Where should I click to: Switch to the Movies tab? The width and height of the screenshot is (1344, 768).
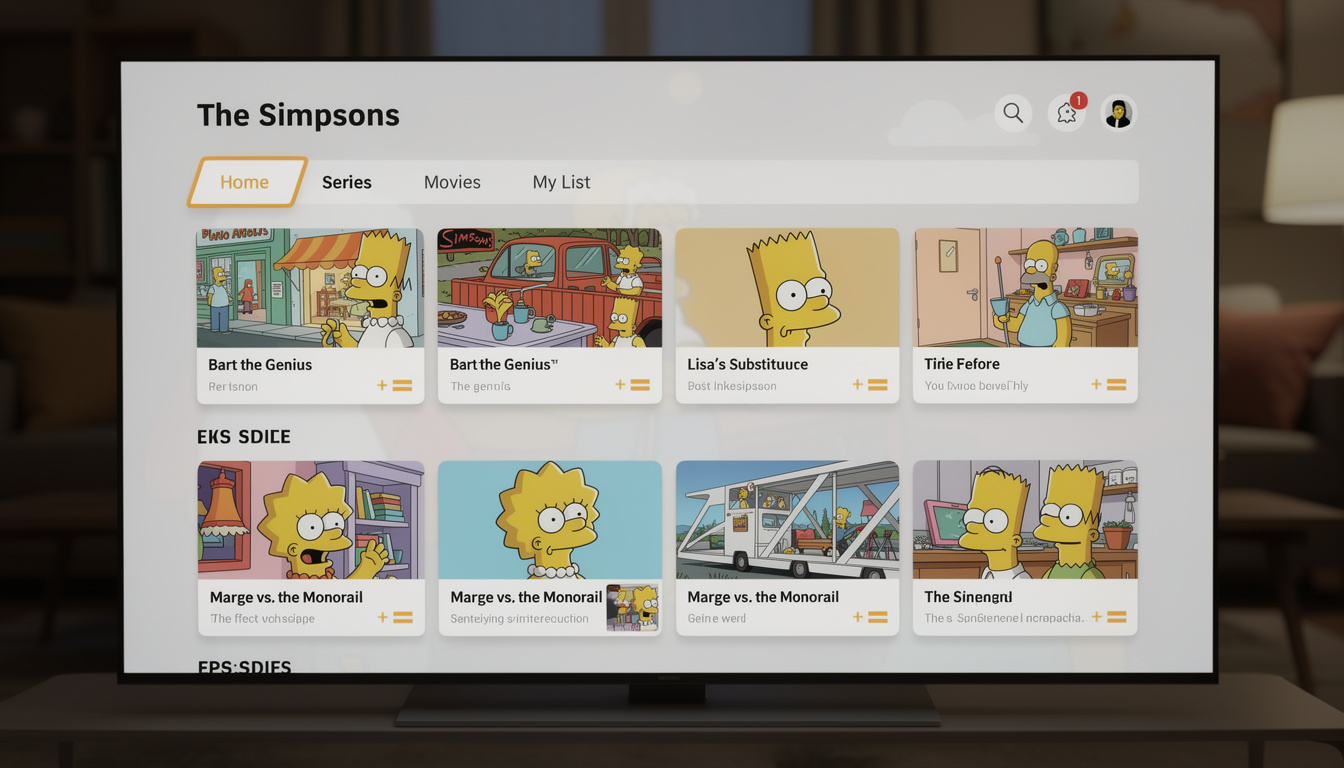click(452, 182)
